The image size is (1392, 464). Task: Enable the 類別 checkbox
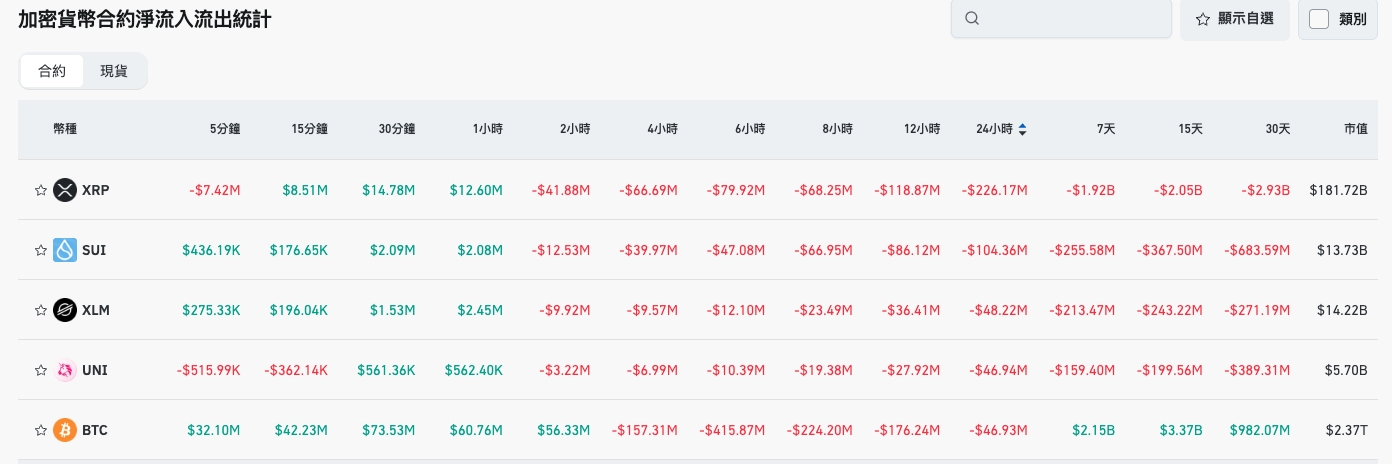click(x=1319, y=19)
